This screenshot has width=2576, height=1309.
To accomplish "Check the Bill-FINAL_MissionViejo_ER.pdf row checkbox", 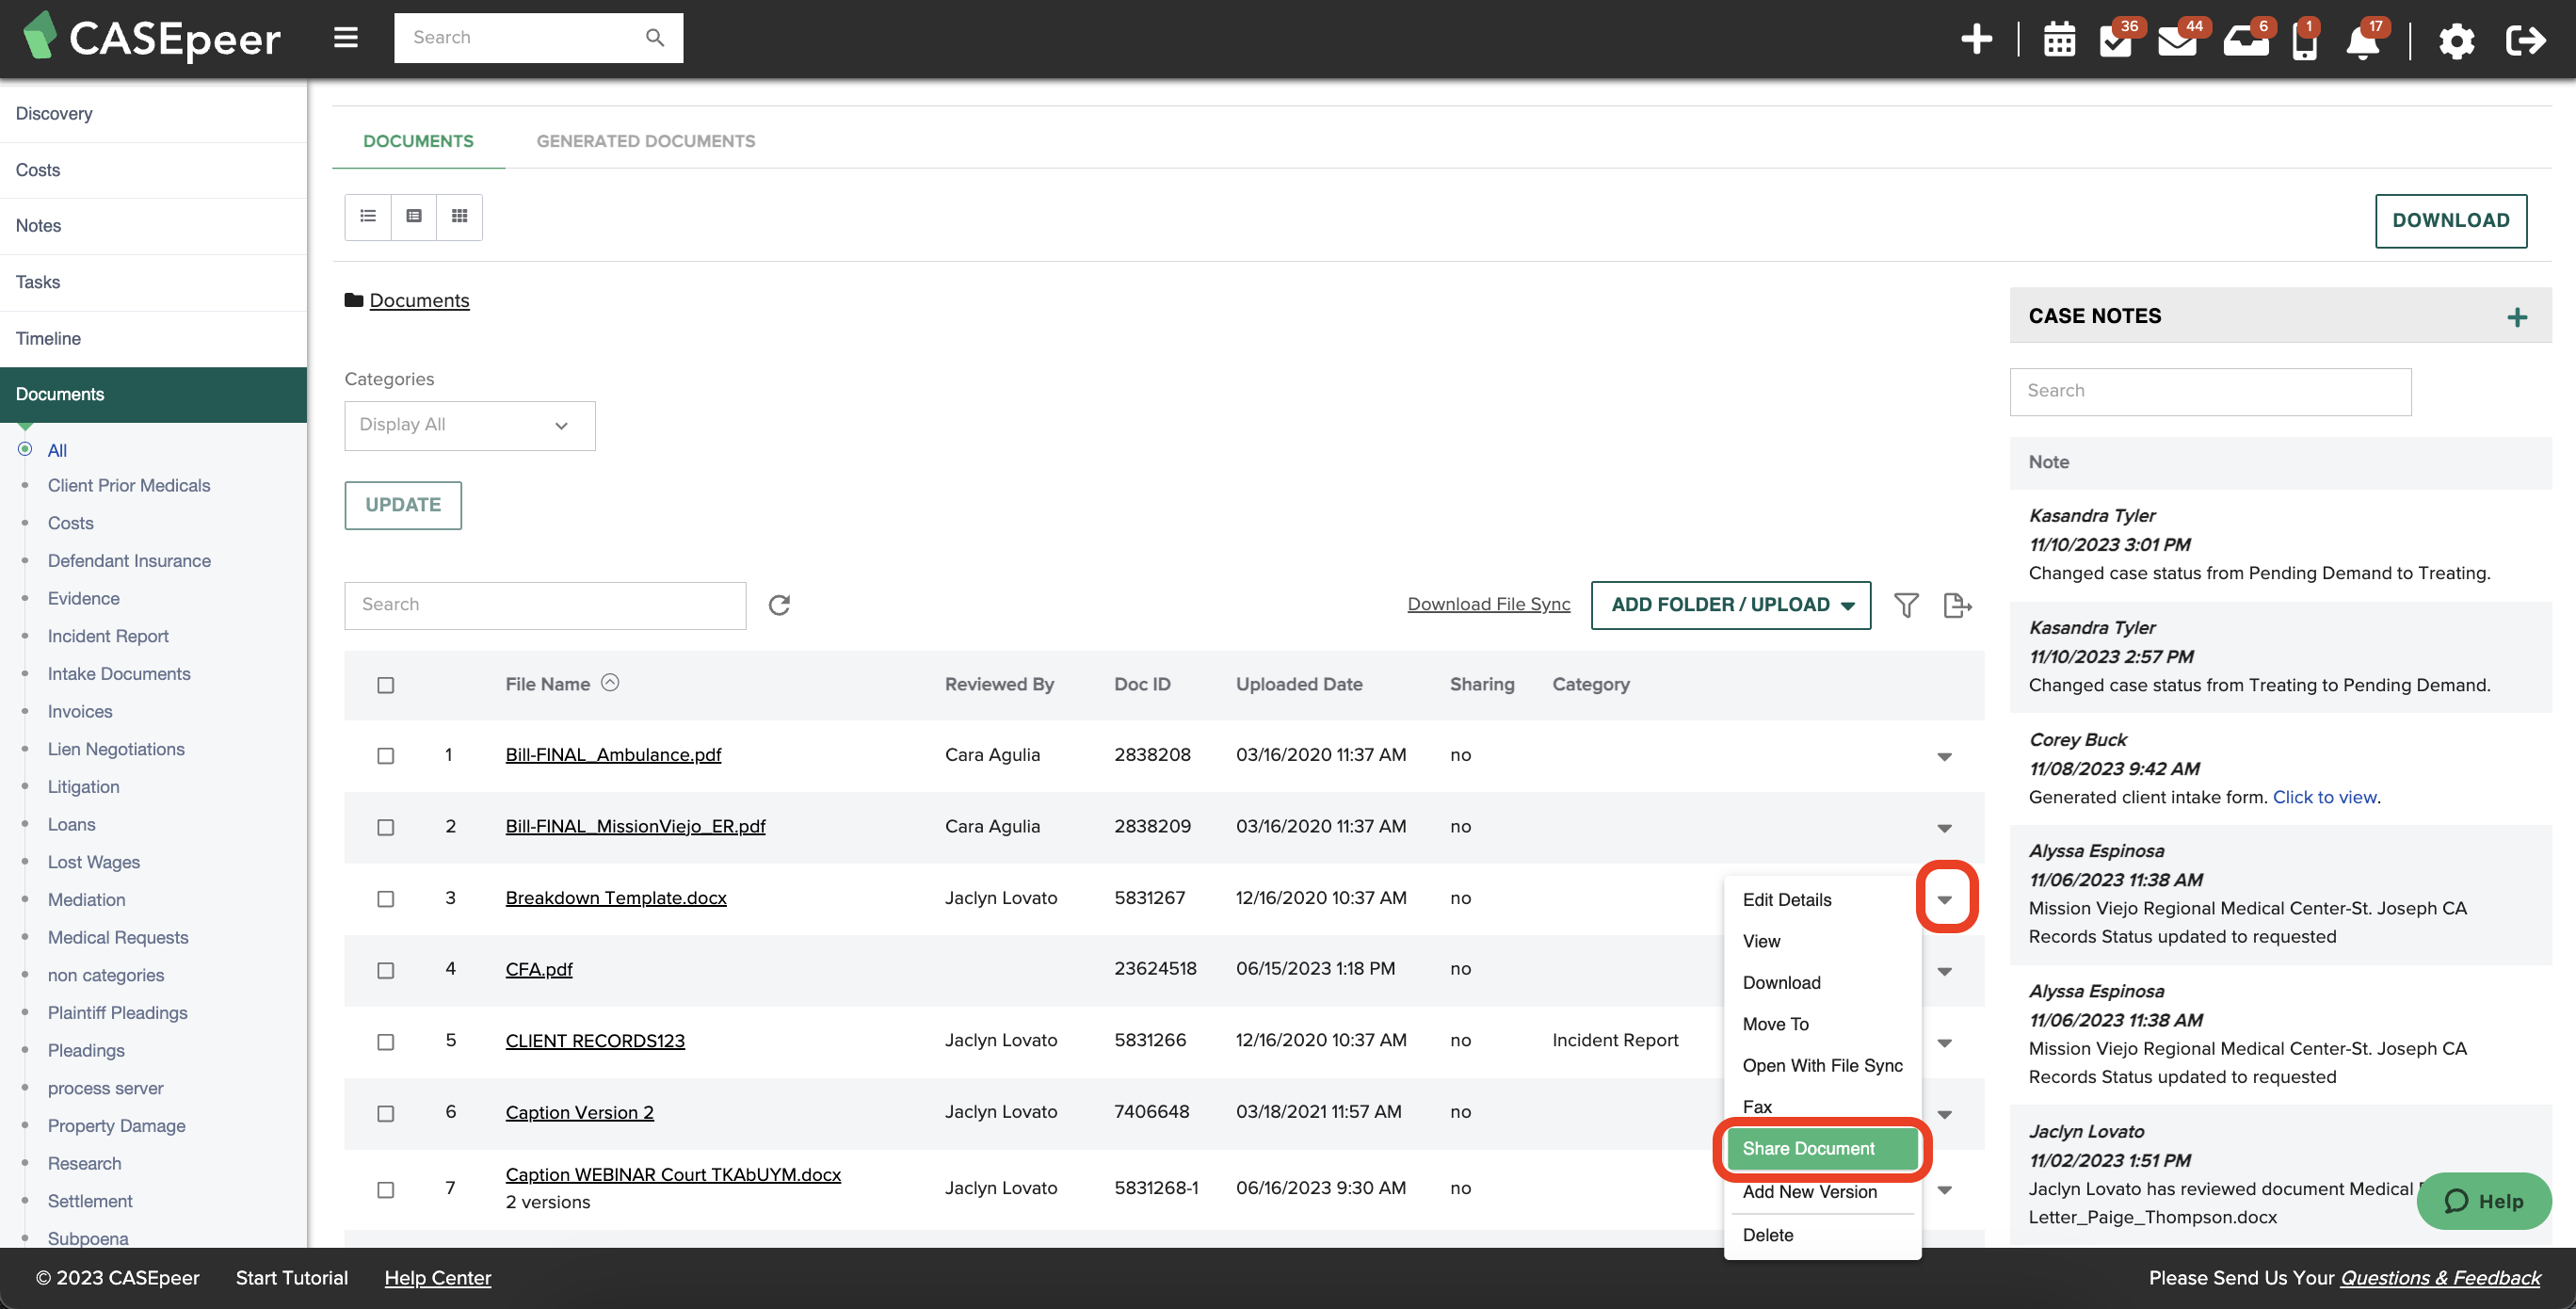I will [386, 827].
